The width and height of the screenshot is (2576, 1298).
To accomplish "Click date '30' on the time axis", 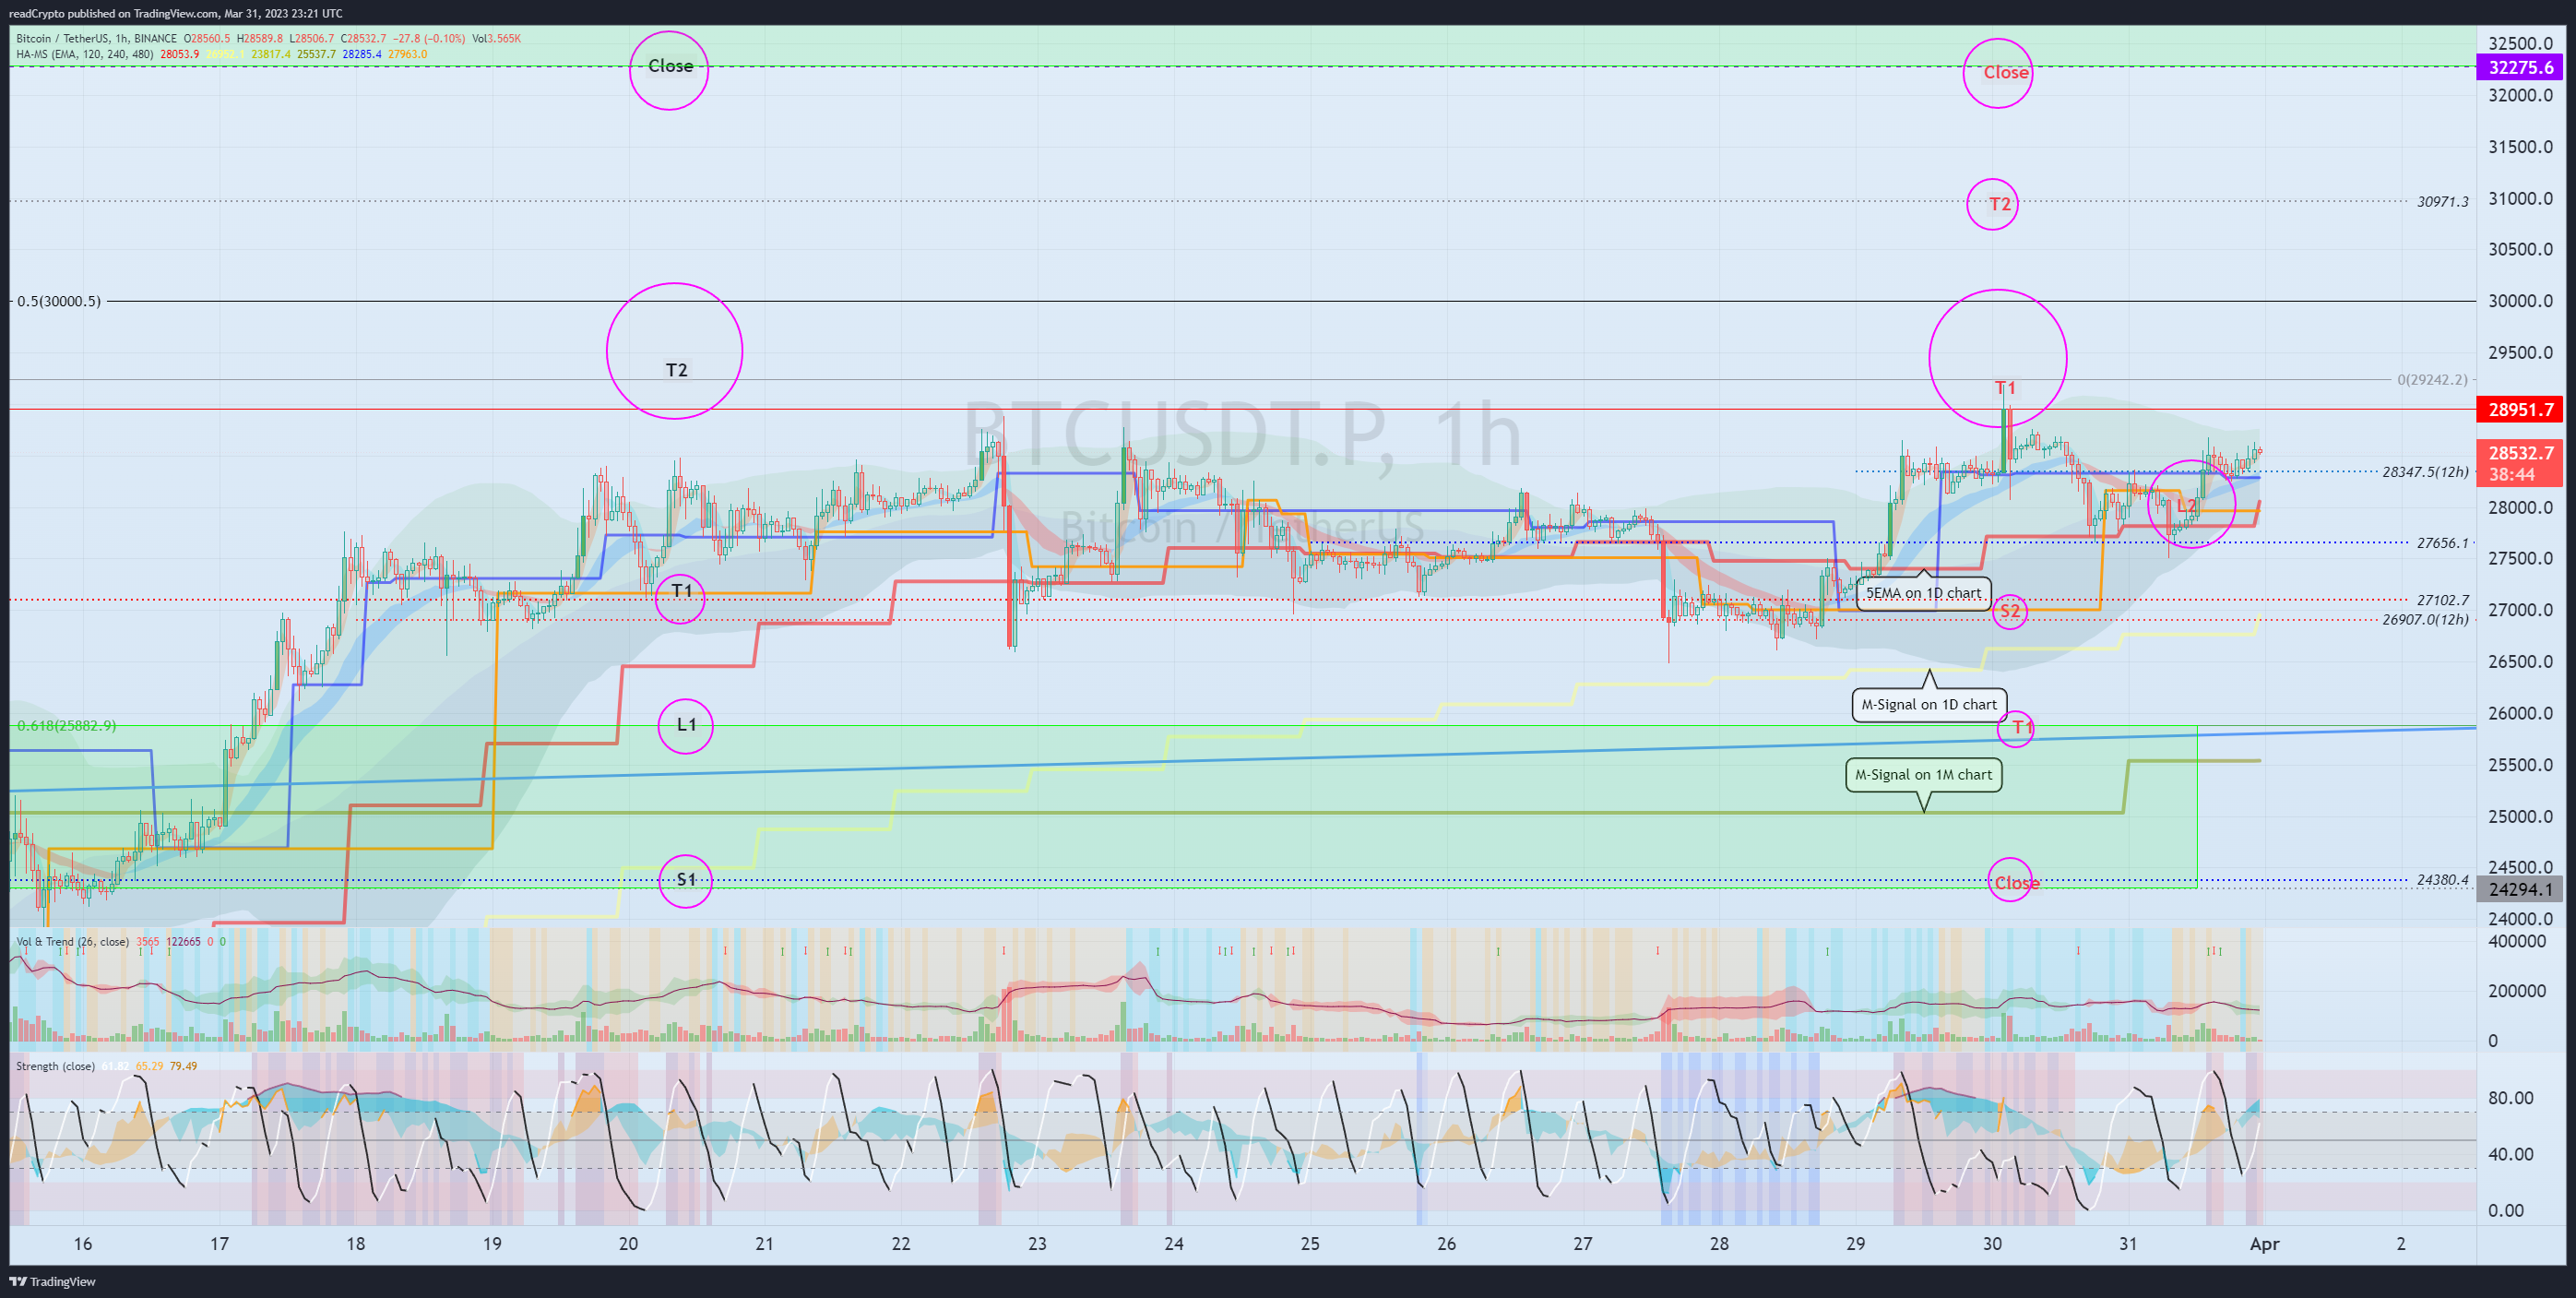I will point(1992,1245).
